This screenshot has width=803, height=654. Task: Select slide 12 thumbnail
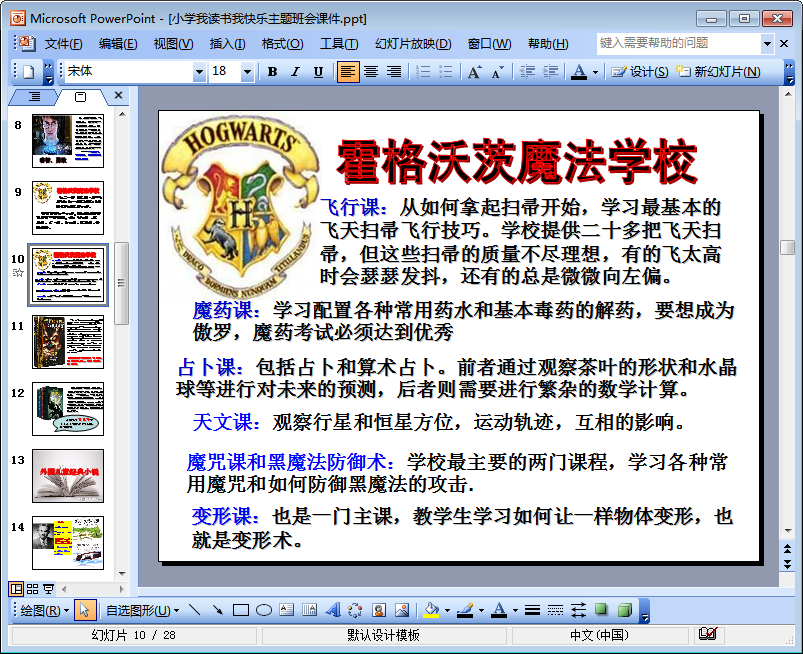68,409
